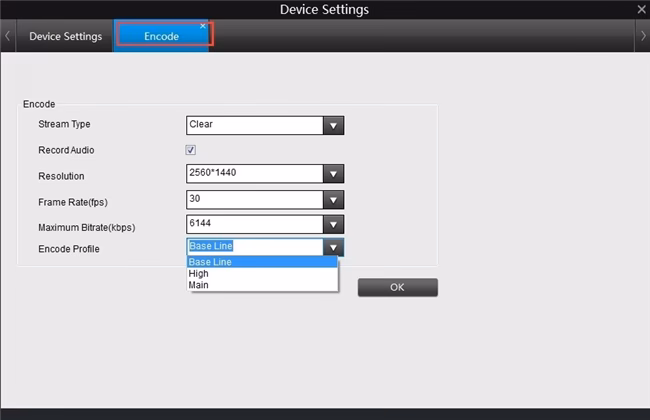
Task: Choose High from the Encode Profile list
Action: click(199, 273)
